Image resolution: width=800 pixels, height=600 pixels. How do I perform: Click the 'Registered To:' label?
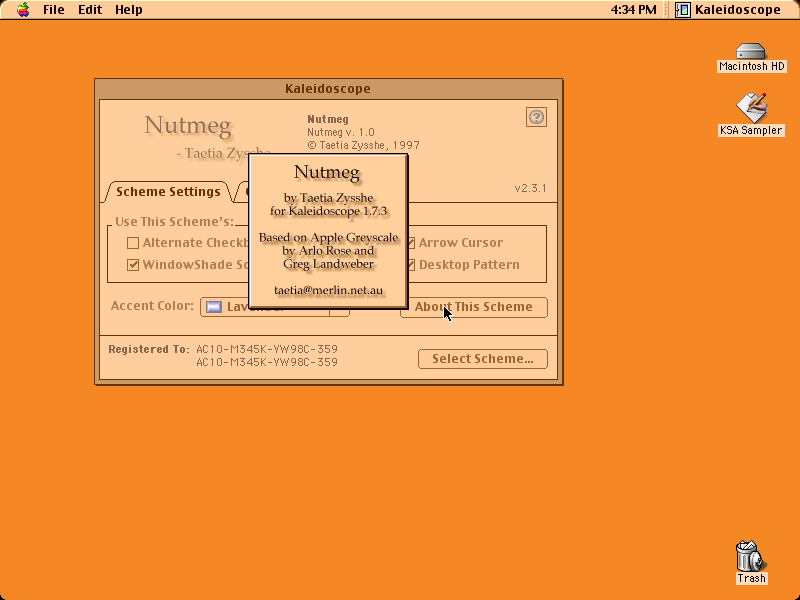(148, 349)
